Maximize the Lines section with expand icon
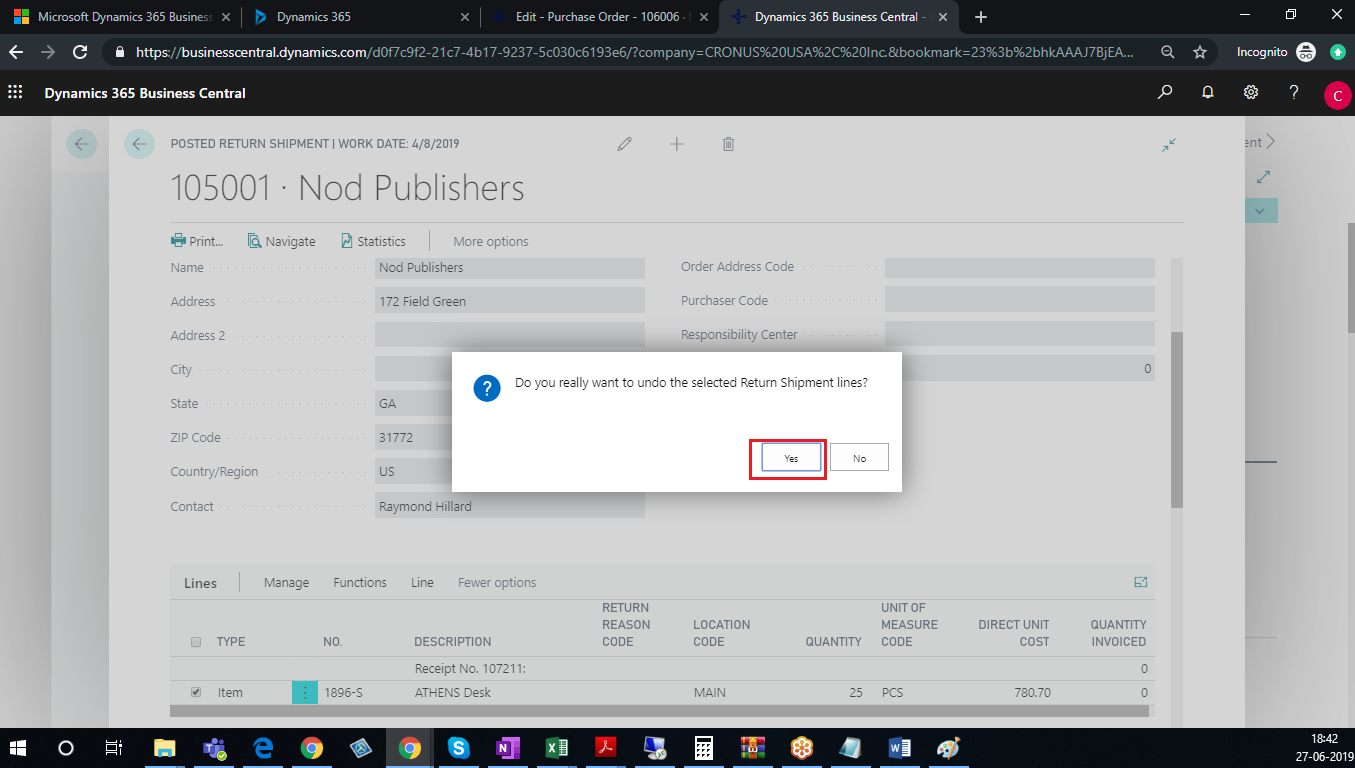The height and width of the screenshot is (768, 1355). point(1141,582)
